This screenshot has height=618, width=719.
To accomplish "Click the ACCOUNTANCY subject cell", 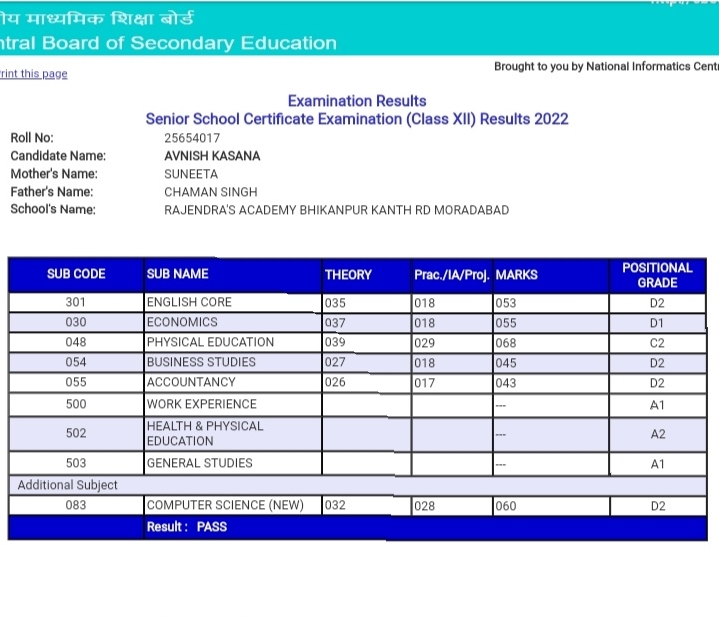I will coord(233,382).
